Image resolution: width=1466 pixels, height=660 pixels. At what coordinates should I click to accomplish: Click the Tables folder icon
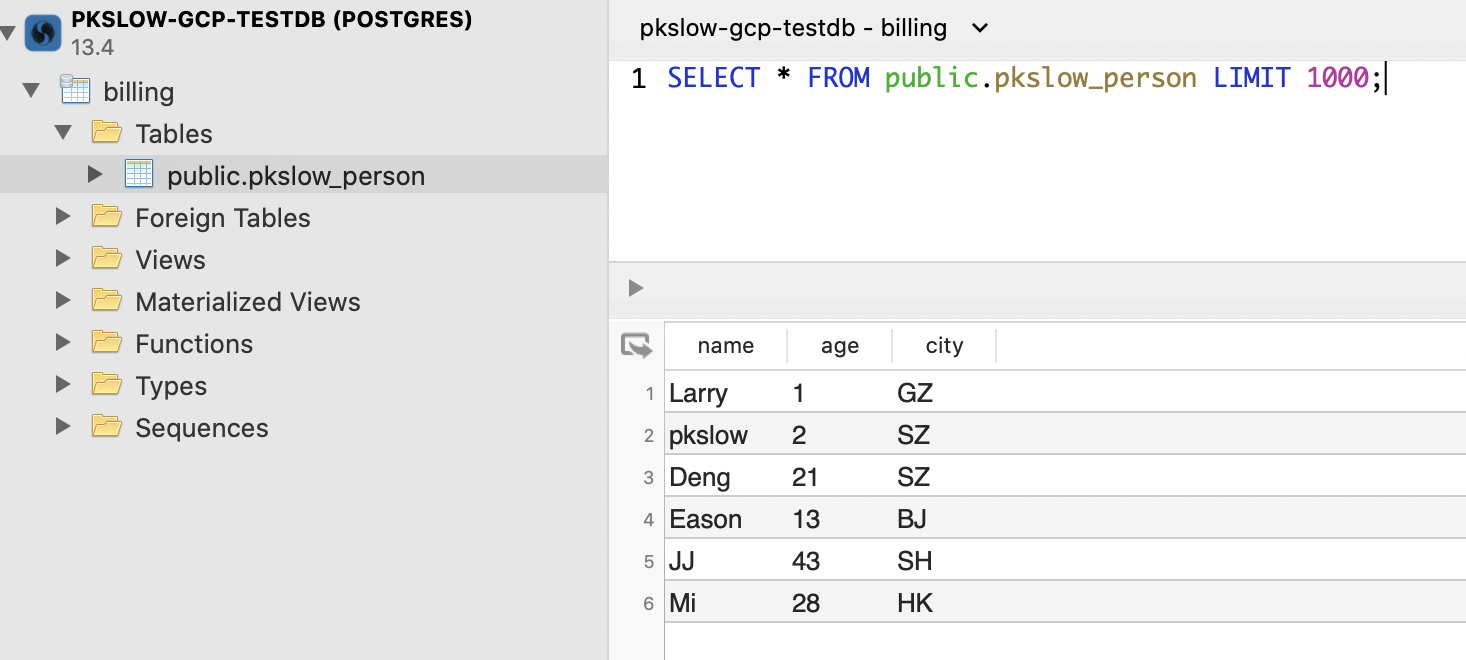coord(106,133)
